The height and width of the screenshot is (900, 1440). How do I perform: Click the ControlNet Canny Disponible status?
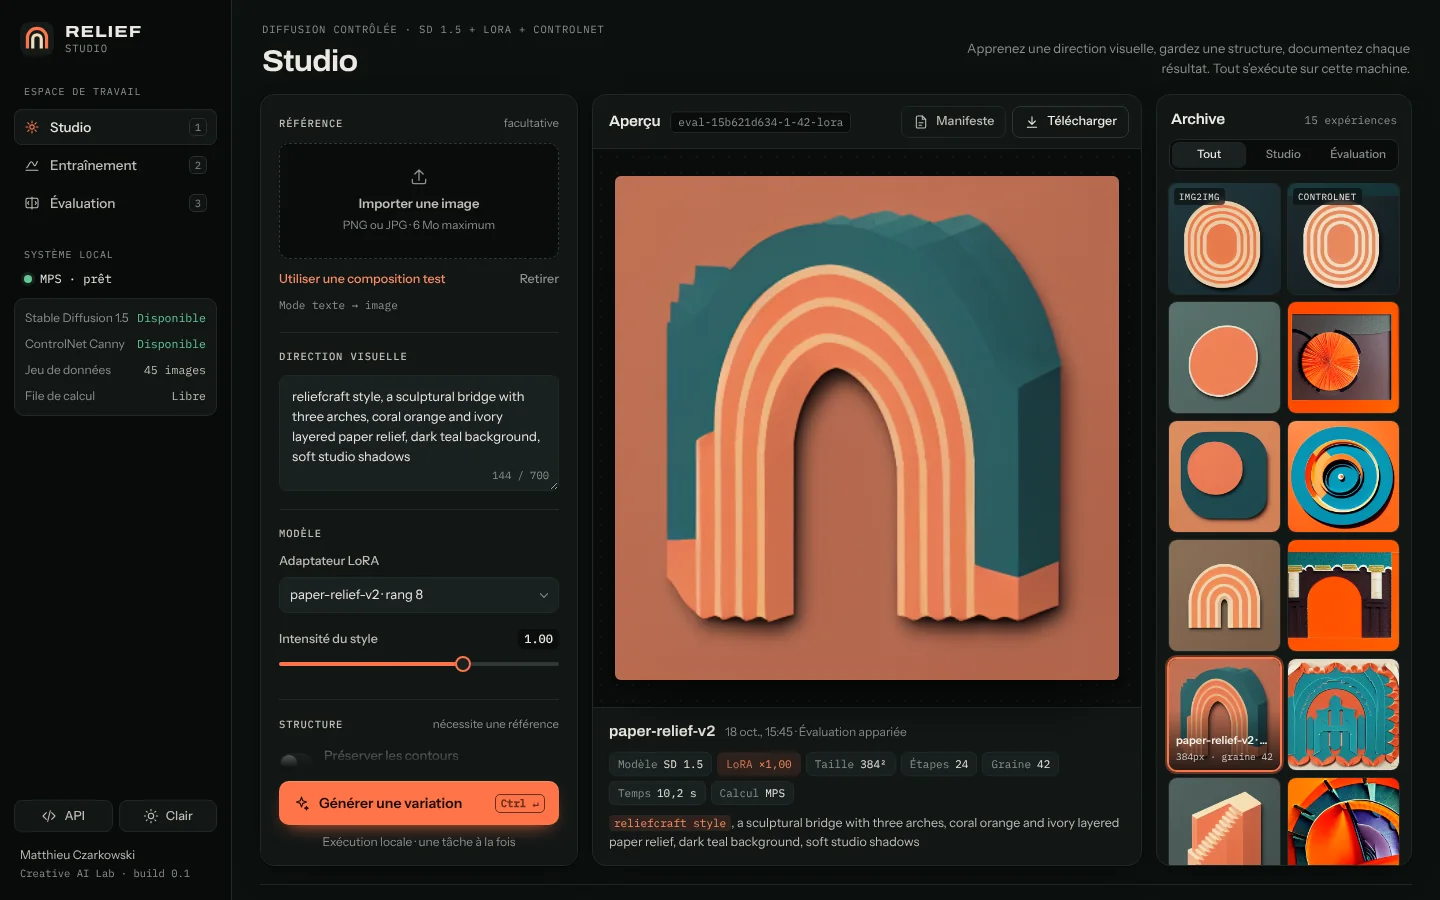tap(171, 344)
